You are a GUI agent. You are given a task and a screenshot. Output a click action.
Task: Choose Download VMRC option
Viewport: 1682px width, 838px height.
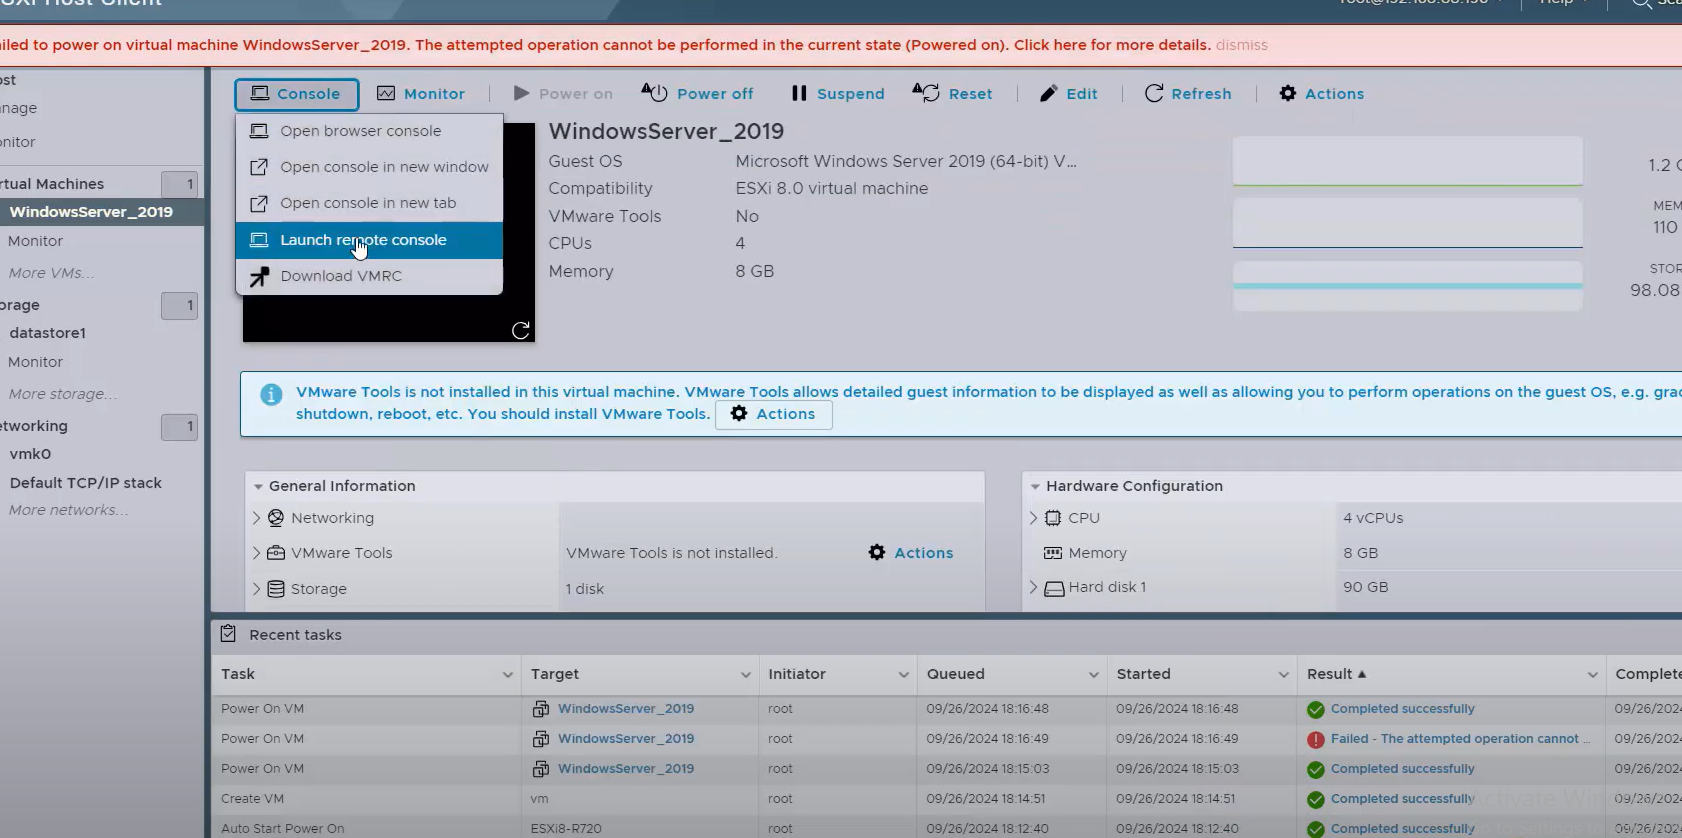coord(369,276)
